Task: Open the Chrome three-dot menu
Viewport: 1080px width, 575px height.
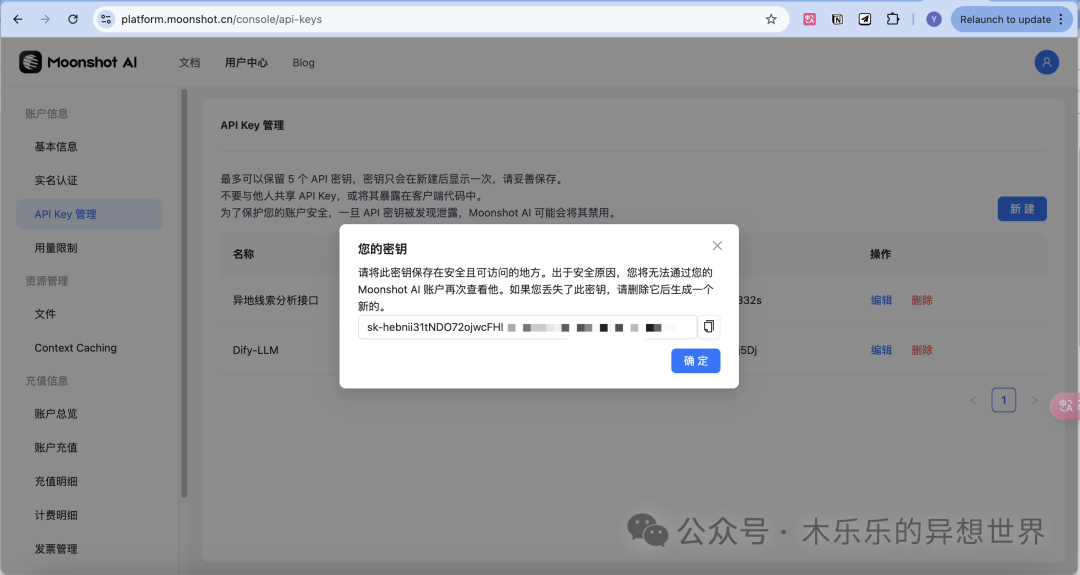Action: (1061, 19)
